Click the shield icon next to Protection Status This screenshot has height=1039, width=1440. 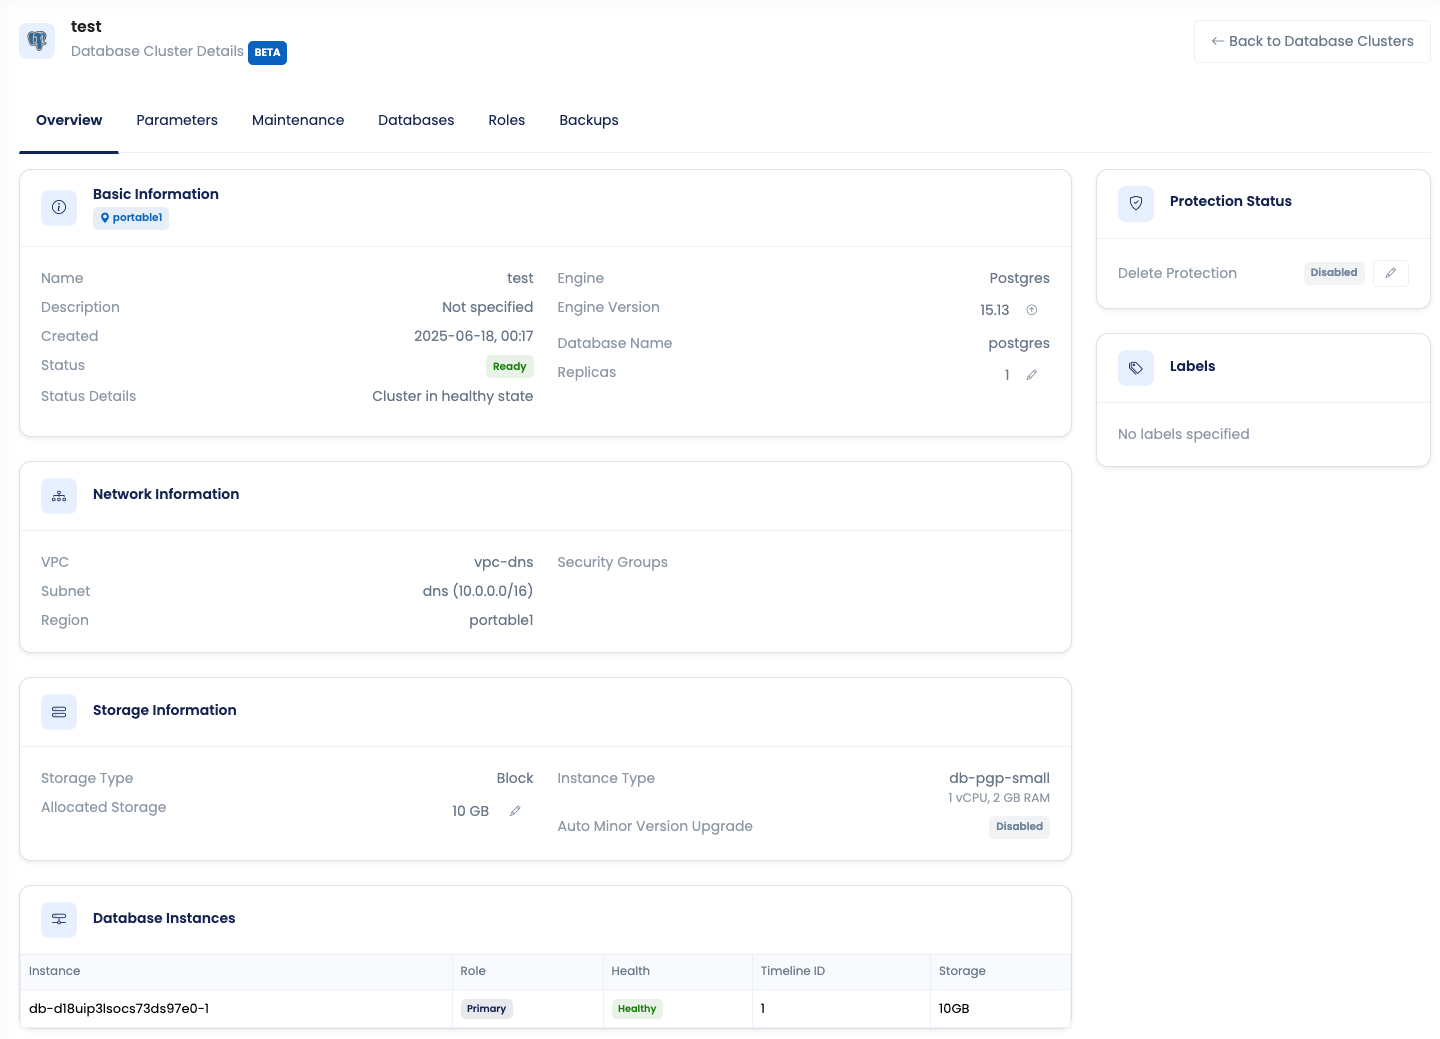click(x=1135, y=203)
